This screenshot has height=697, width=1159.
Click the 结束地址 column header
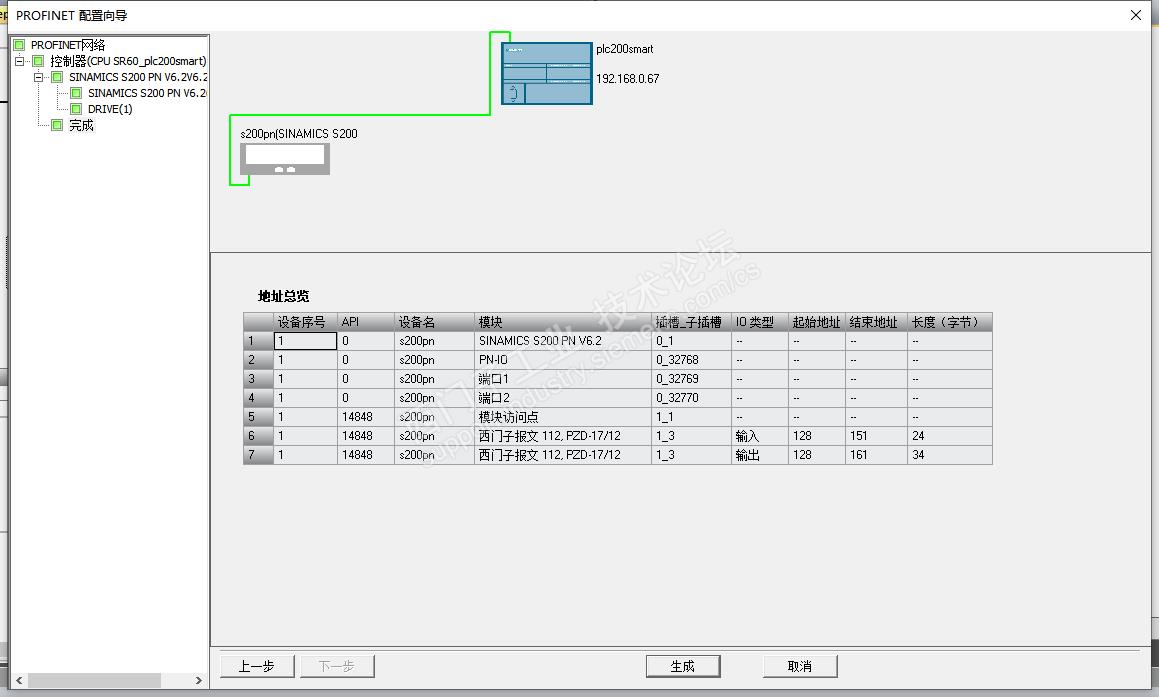877,322
